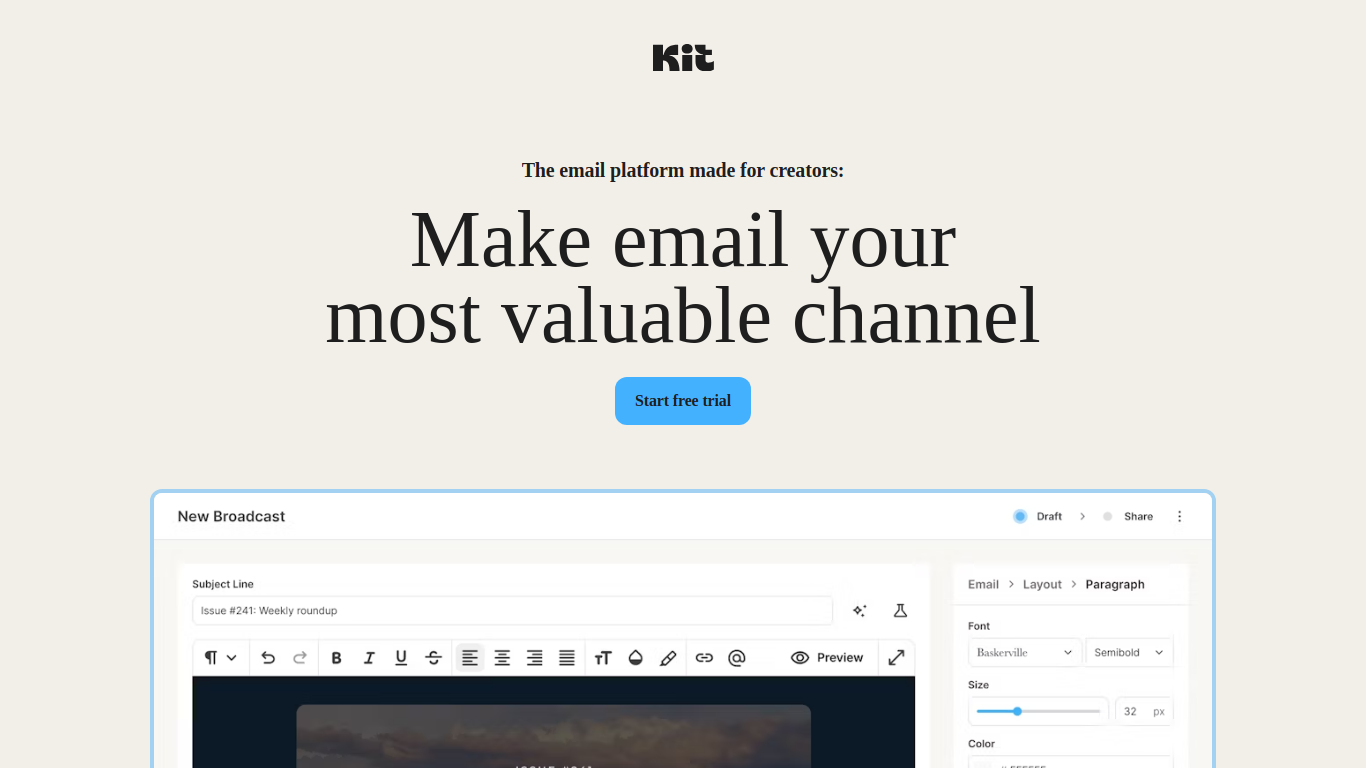Click the 'Make email your most valuable channel' headline

click(683, 278)
